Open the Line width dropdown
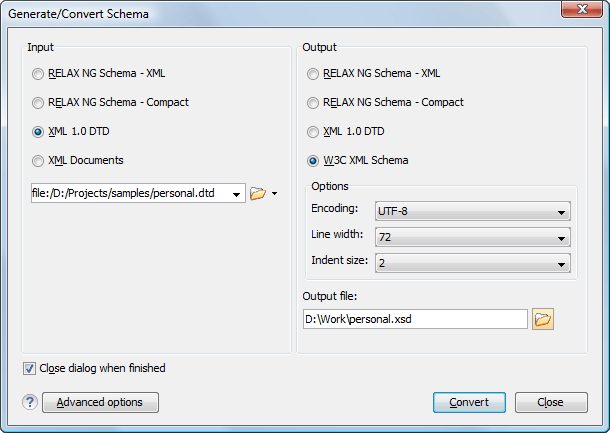 pos(472,237)
